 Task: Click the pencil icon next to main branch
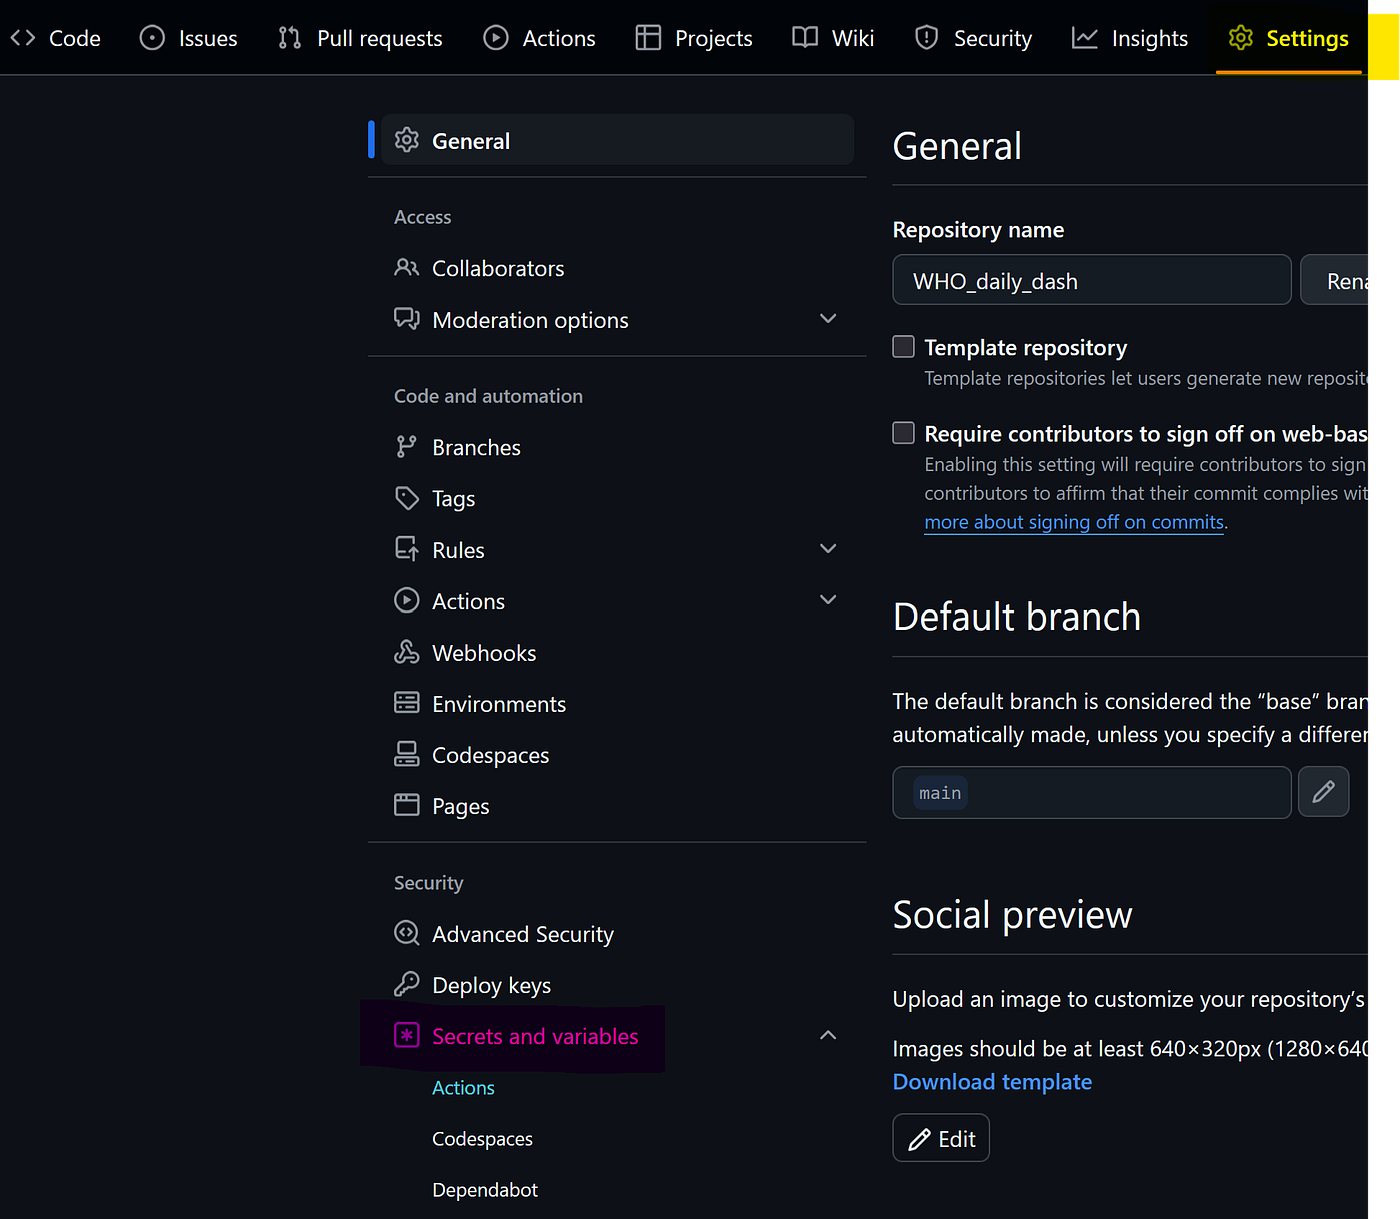click(x=1324, y=792)
